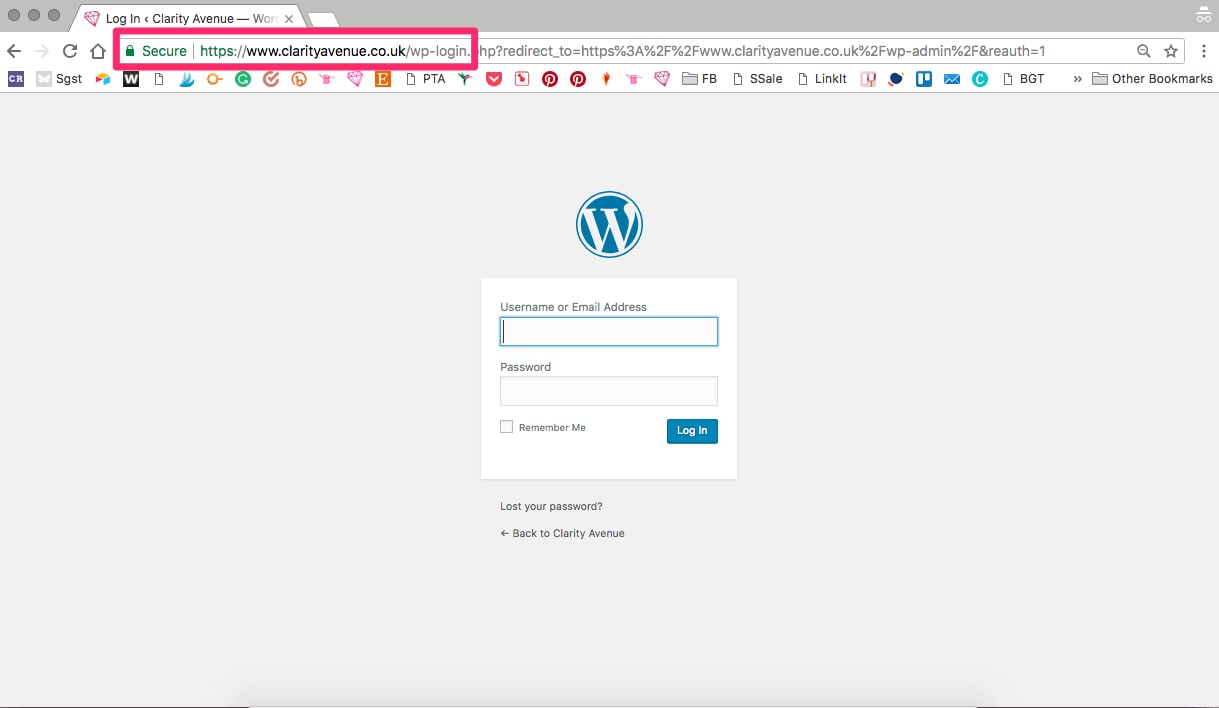Open the Other Bookmarks folder
This screenshot has width=1219, height=708.
[x=1152, y=79]
